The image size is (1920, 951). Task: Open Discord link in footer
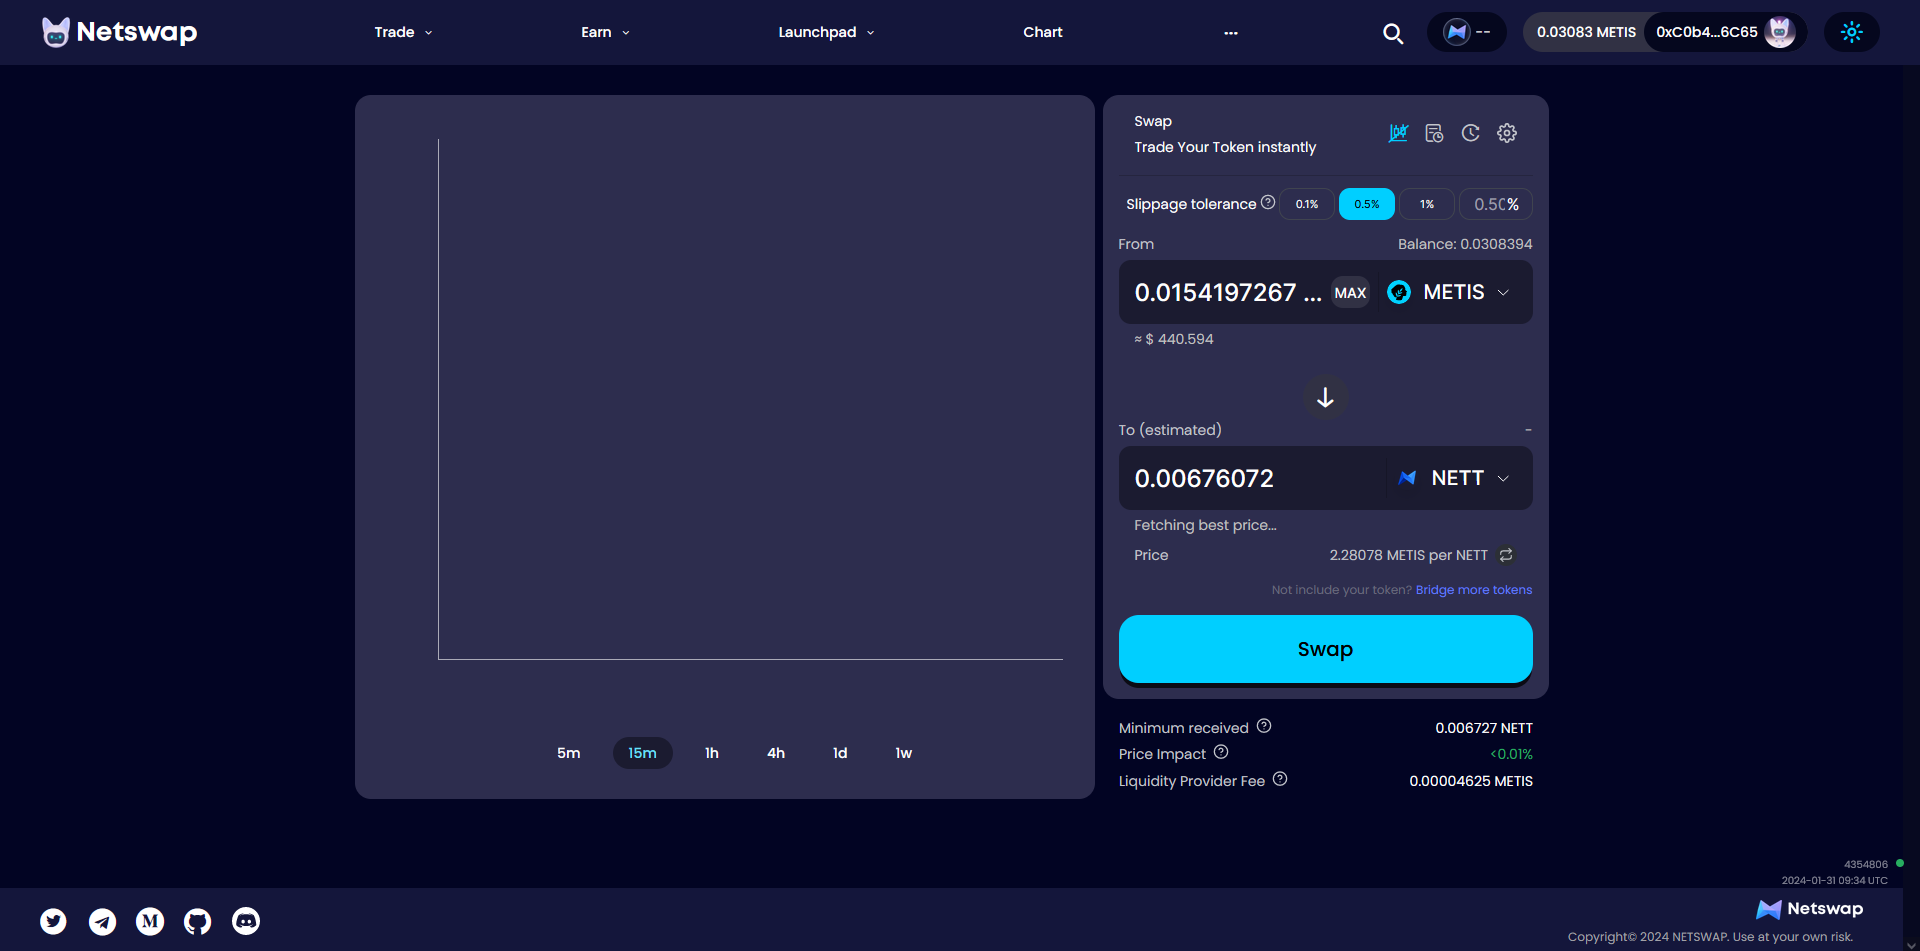click(246, 921)
